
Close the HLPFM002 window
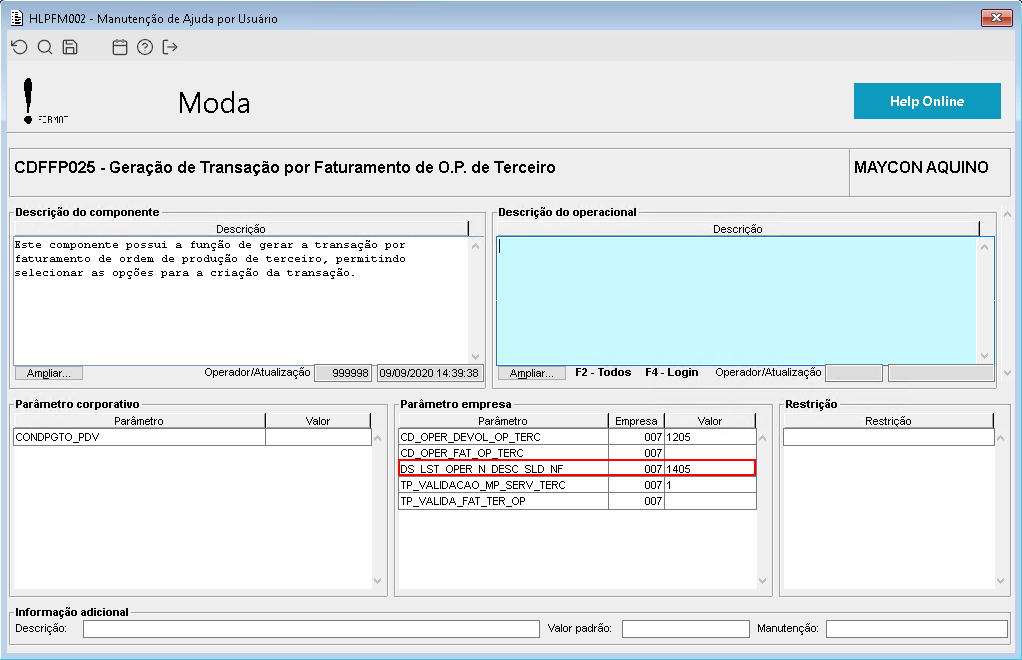tap(997, 18)
